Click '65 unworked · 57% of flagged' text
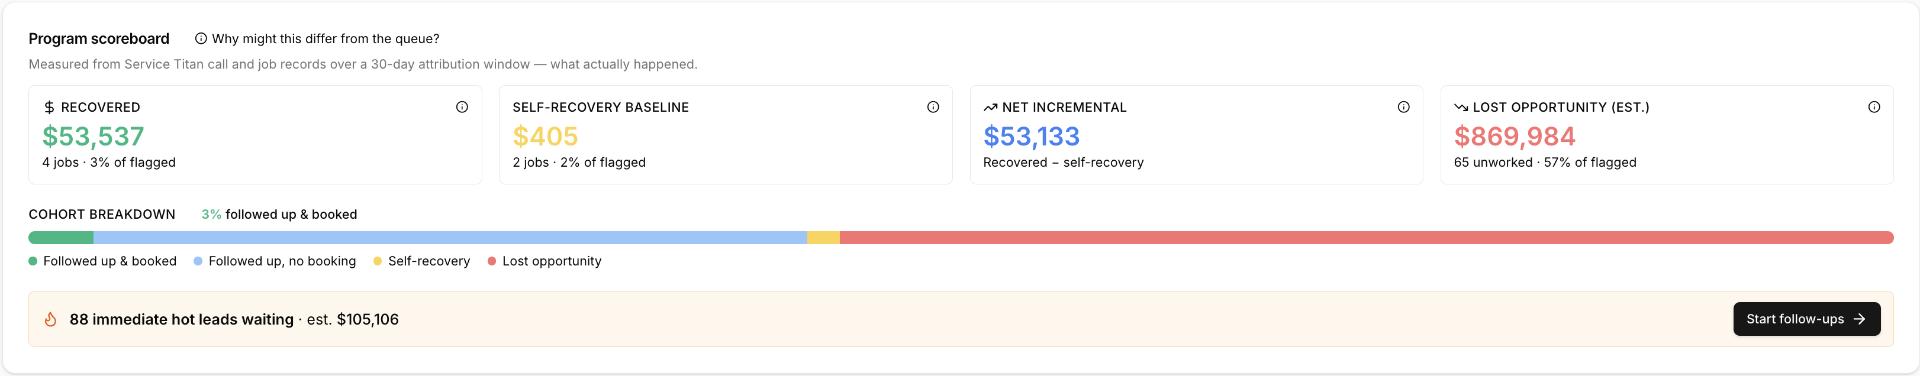Viewport: 1920px width, 376px height. (1545, 162)
